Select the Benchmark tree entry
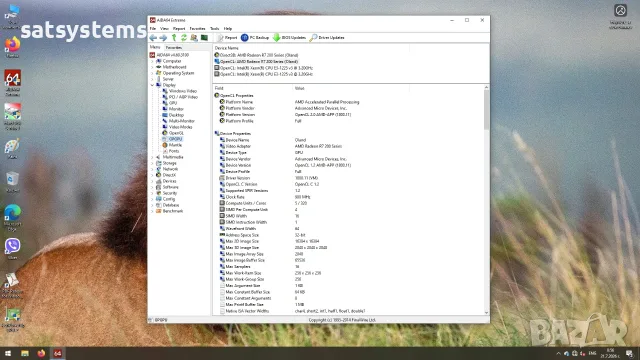Viewport: 640px width, 360px height. [173, 211]
